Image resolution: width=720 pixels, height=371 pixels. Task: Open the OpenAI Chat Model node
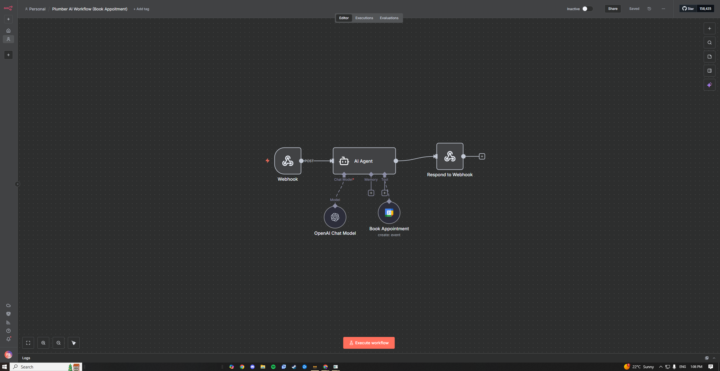[335, 217]
